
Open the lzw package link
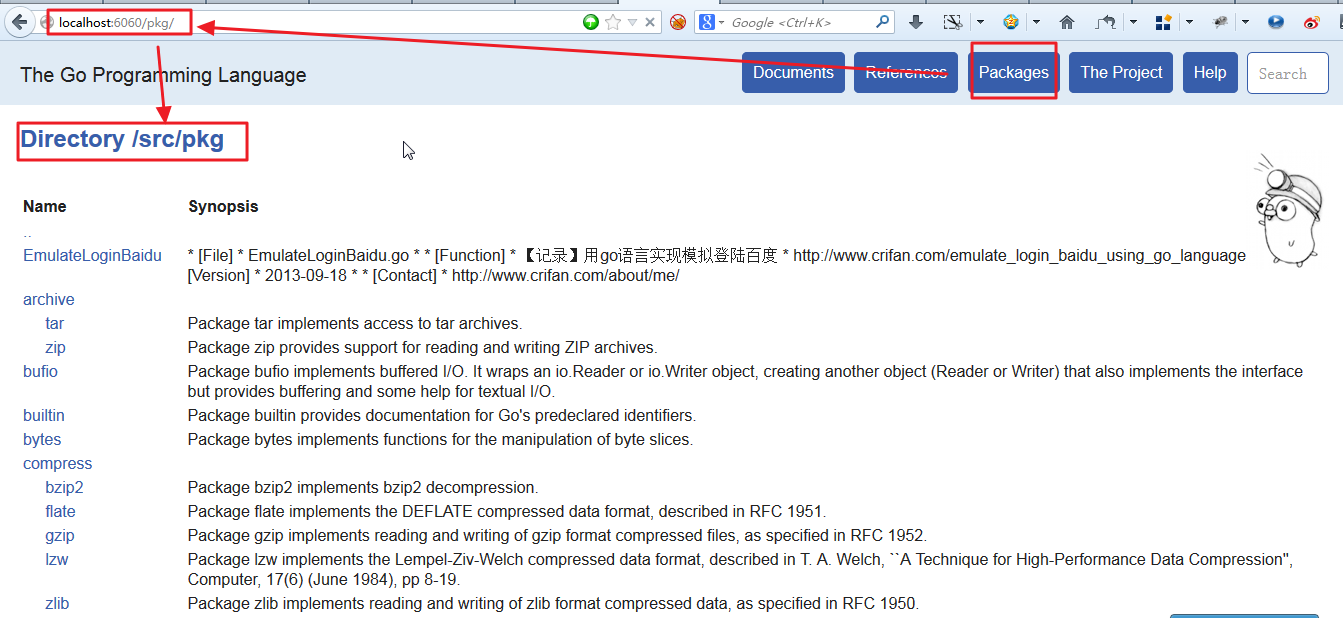(57, 559)
